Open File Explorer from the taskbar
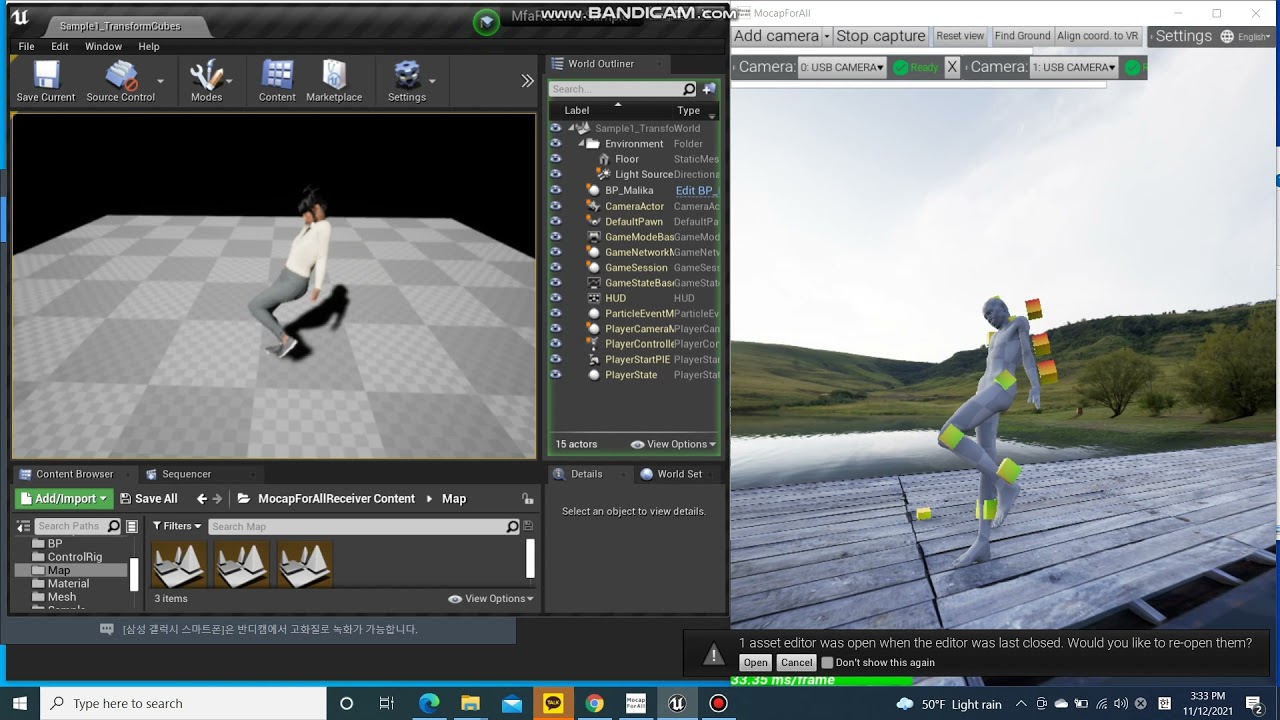 (470, 703)
